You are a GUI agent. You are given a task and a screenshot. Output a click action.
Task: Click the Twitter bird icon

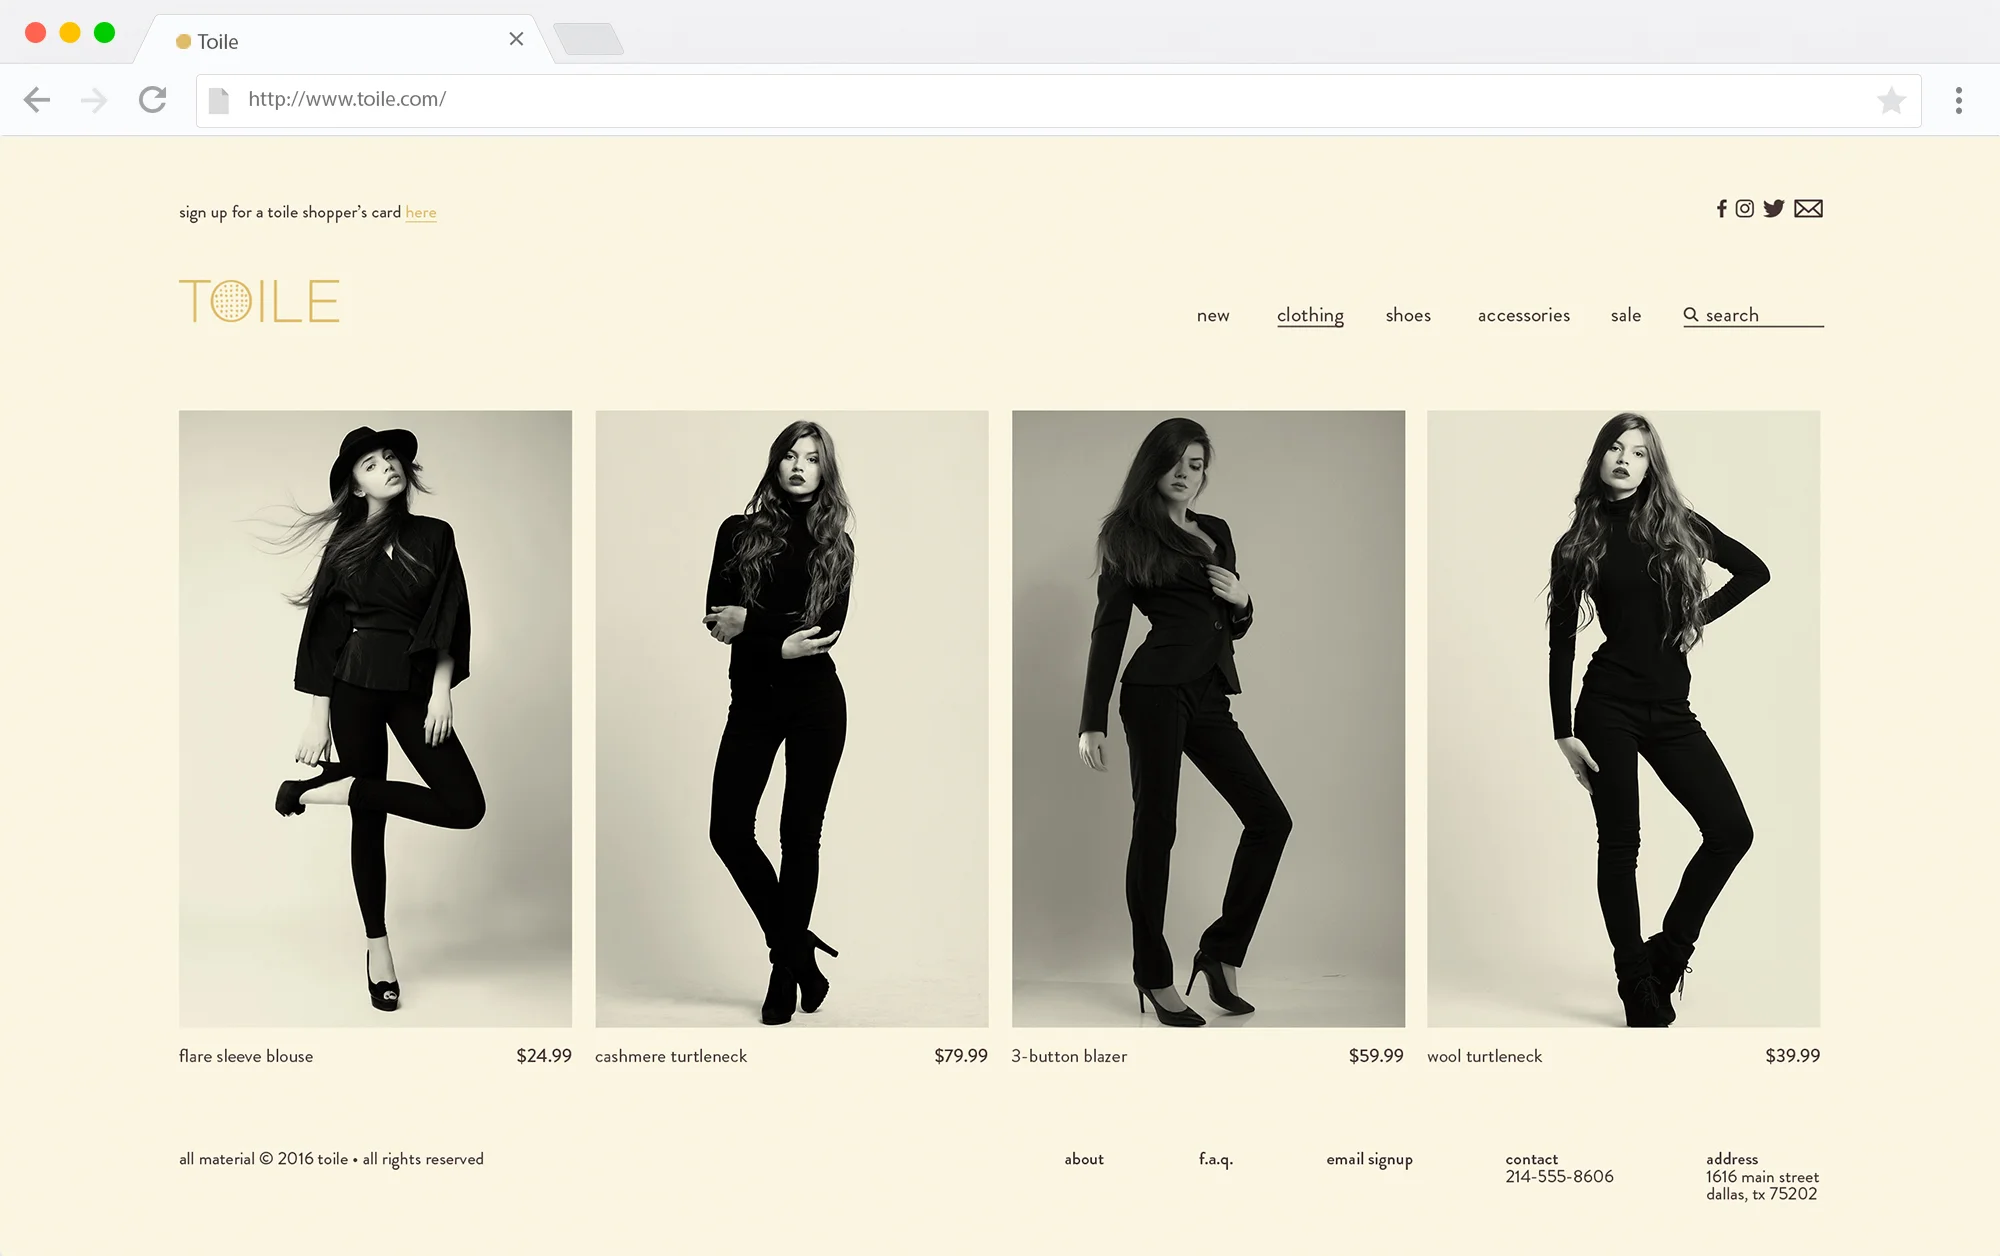1775,209
